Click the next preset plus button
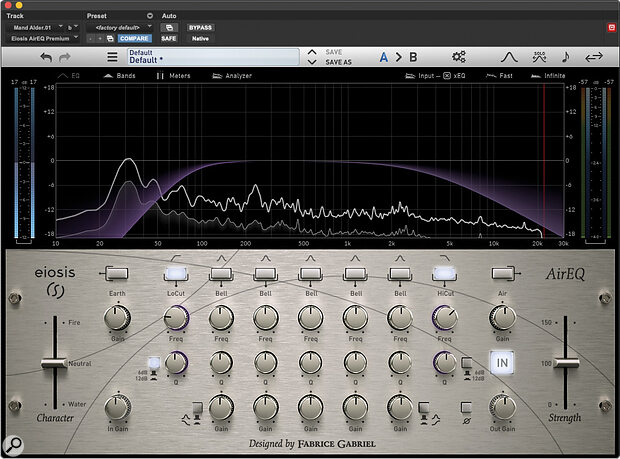 point(100,38)
